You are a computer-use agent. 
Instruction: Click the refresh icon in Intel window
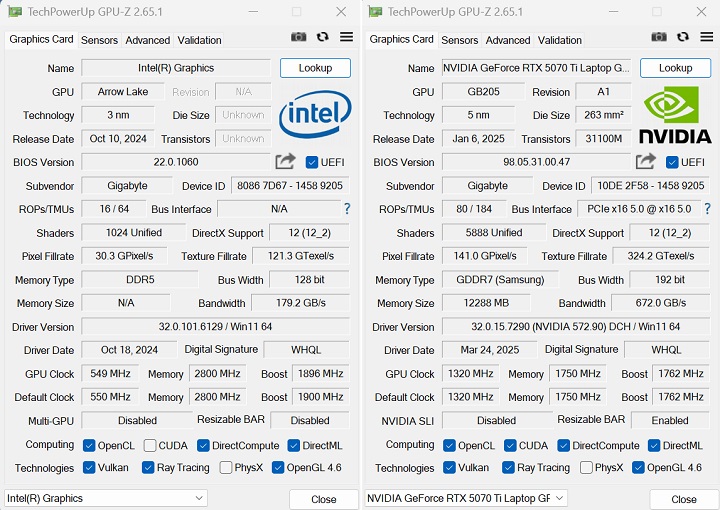[323, 37]
